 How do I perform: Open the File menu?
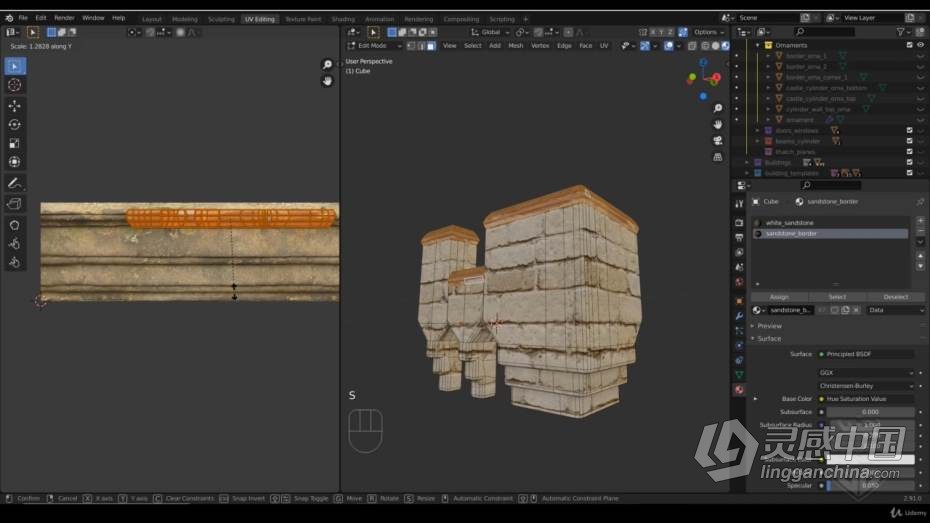pyautogui.click(x=23, y=18)
